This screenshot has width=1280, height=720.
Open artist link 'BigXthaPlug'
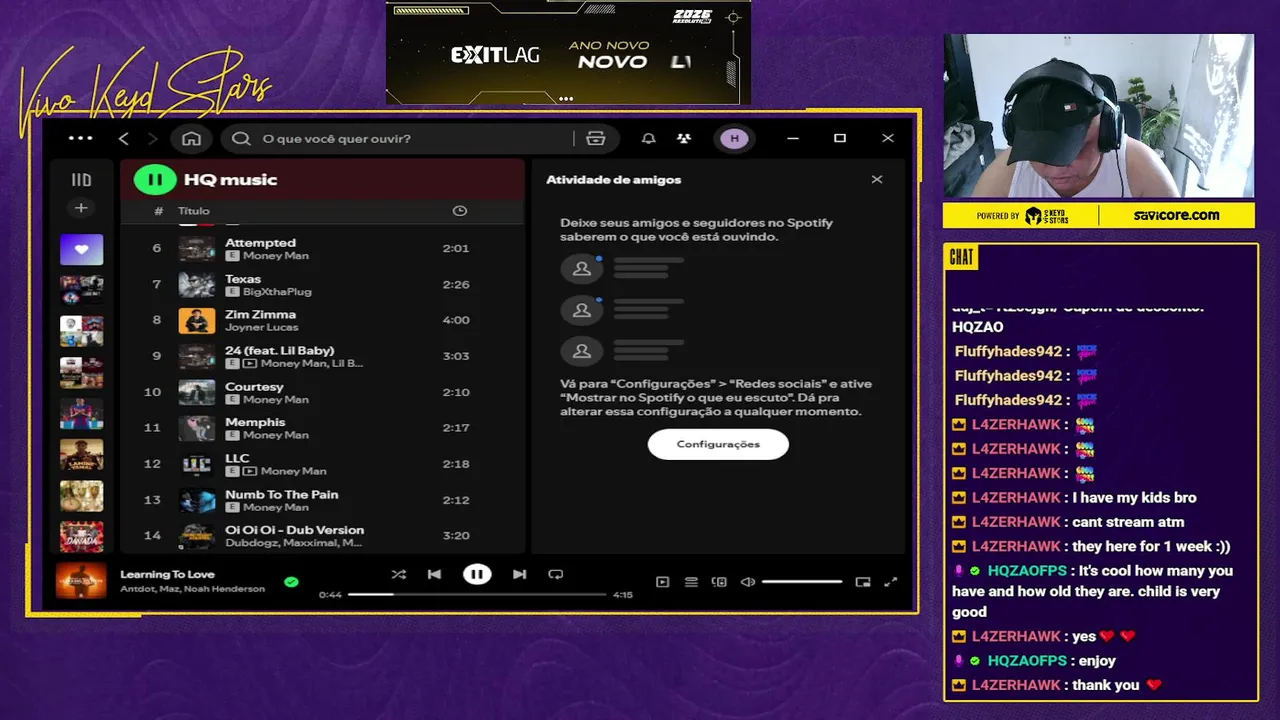[277, 292]
